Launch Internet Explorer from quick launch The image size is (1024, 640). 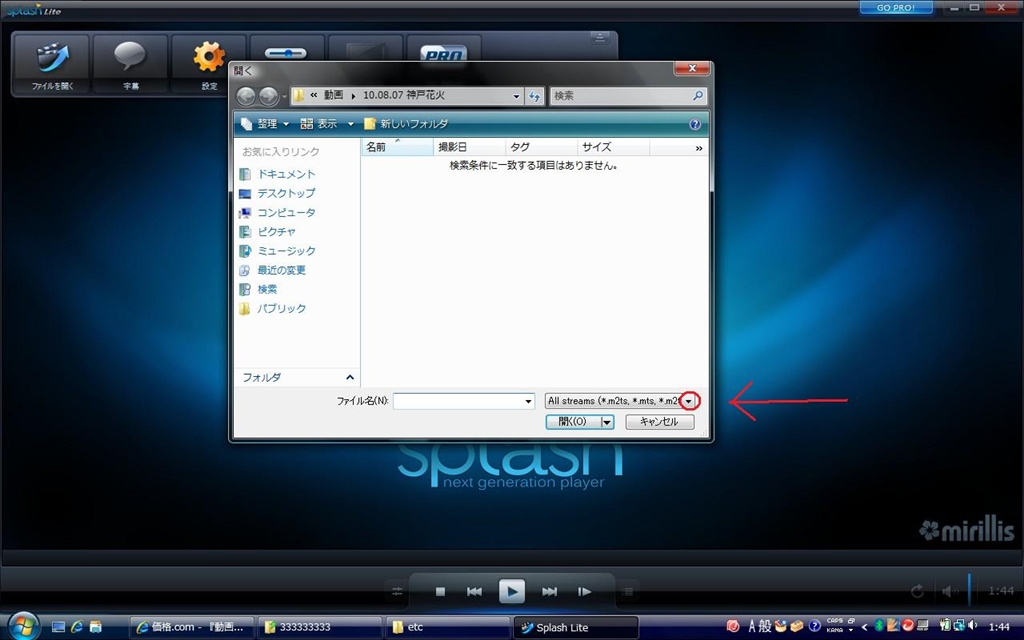(77, 627)
